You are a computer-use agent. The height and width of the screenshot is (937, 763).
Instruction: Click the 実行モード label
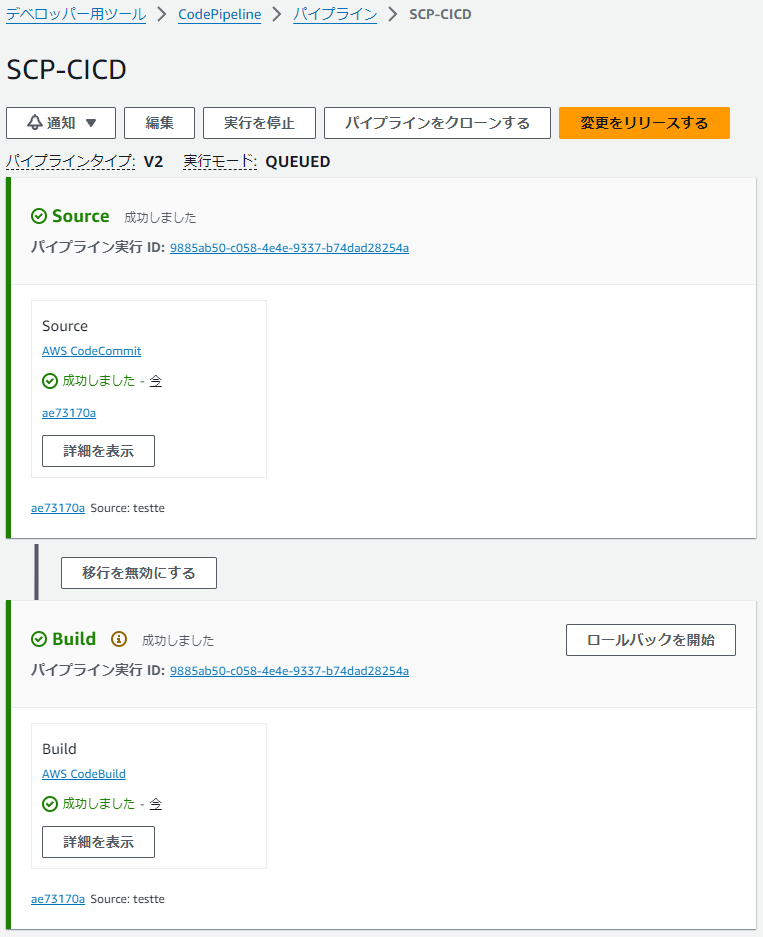point(220,161)
